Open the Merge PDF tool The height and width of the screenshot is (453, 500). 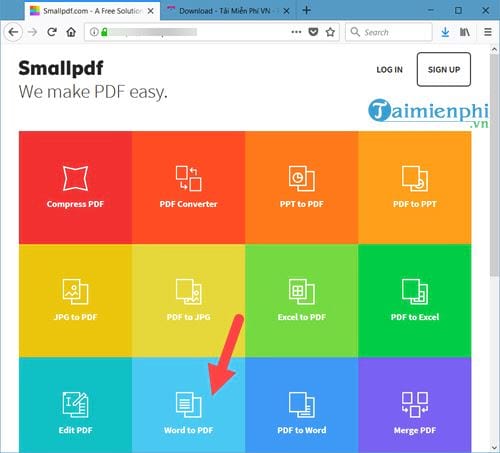[x=415, y=405]
